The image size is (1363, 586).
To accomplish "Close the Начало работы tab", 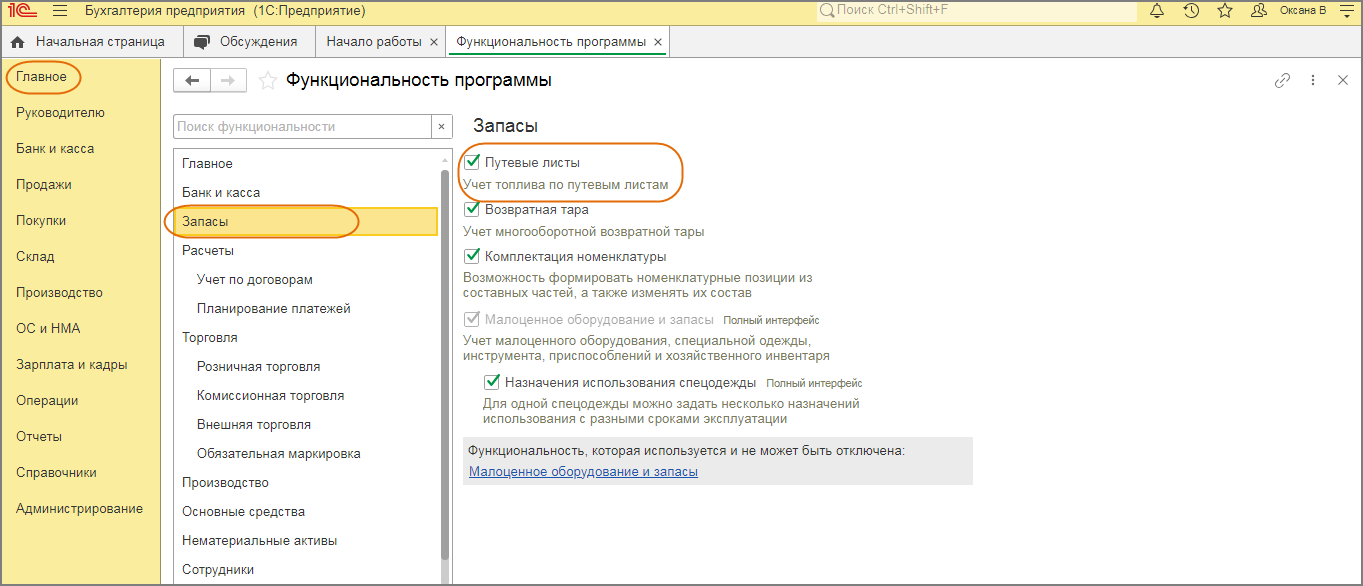I will [433, 42].
